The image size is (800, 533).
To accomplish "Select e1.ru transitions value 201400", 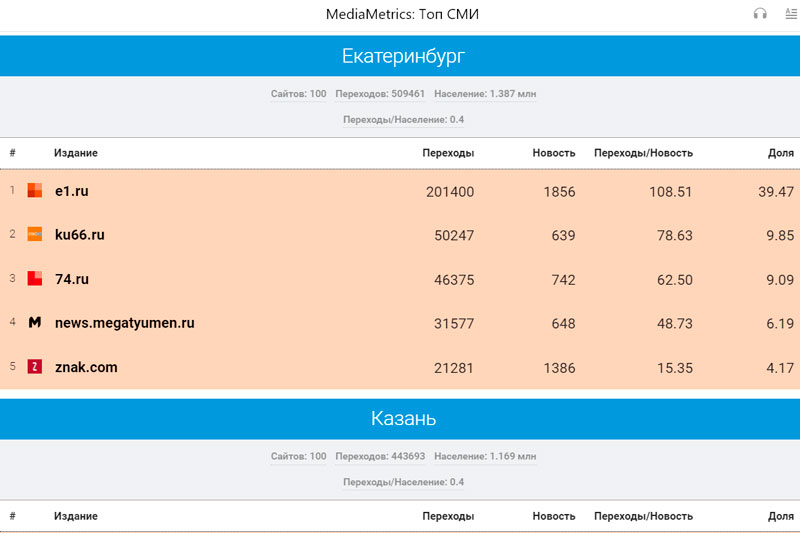I will click(450, 192).
